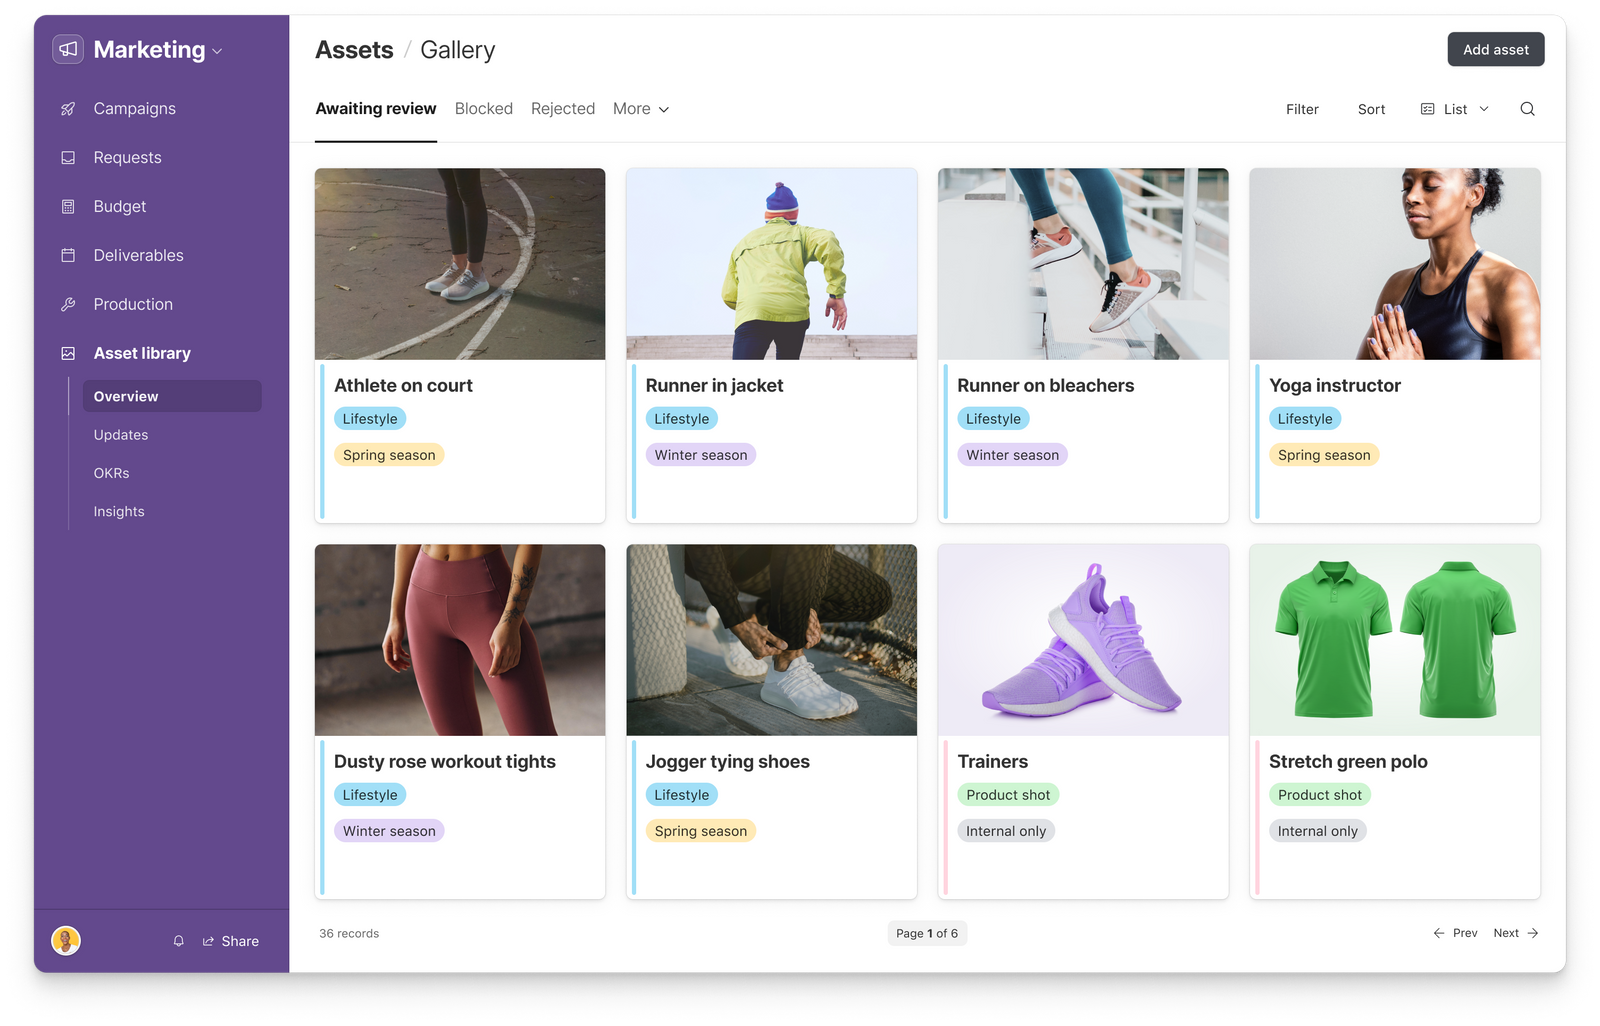The width and height of the screenshot is (1600, 1026).
Task: Expand the Marketing workspace dropdown
Action: (217, 51)
